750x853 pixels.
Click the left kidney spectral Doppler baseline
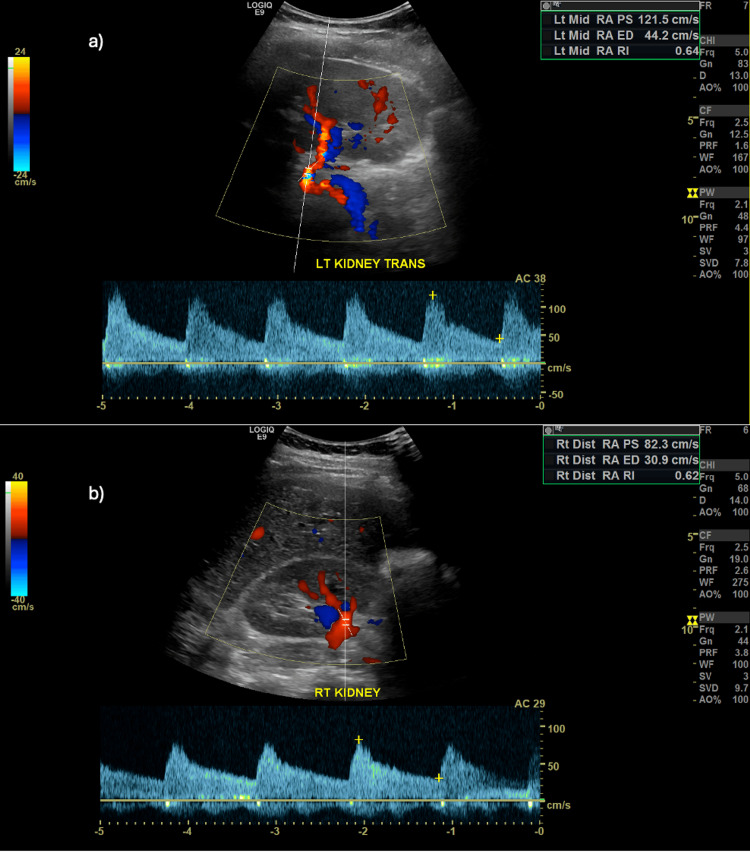(324, 363)
